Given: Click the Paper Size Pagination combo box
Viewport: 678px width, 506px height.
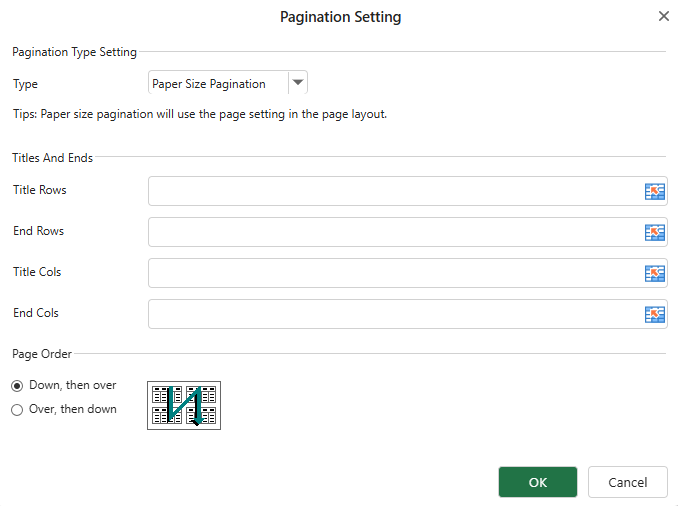Looking at the screenshot, I should point(217,84).
